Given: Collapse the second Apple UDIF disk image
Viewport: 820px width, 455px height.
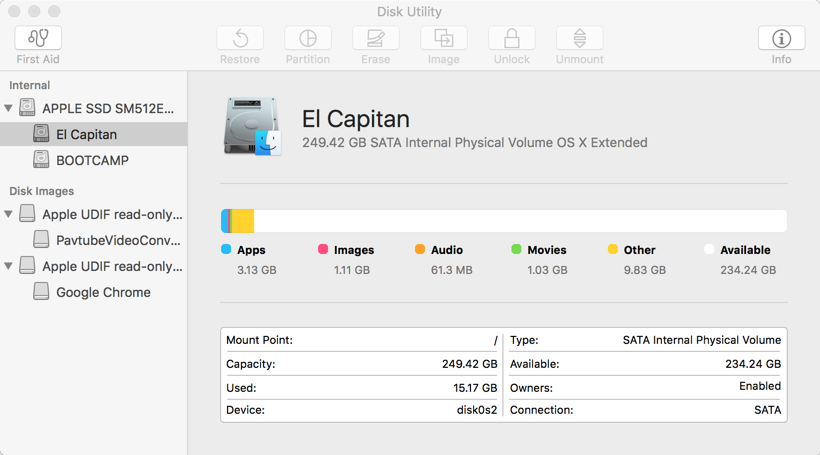Looking at the screenshot, I should click(9, 266).
